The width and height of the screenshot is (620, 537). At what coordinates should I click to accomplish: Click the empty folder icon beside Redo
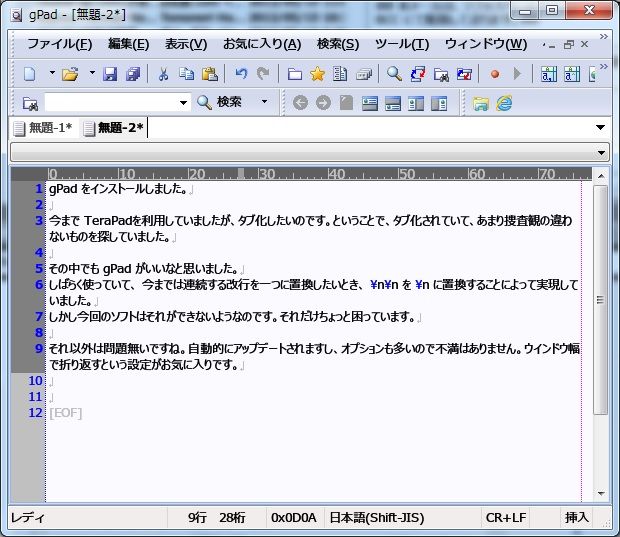pos(295,74)
